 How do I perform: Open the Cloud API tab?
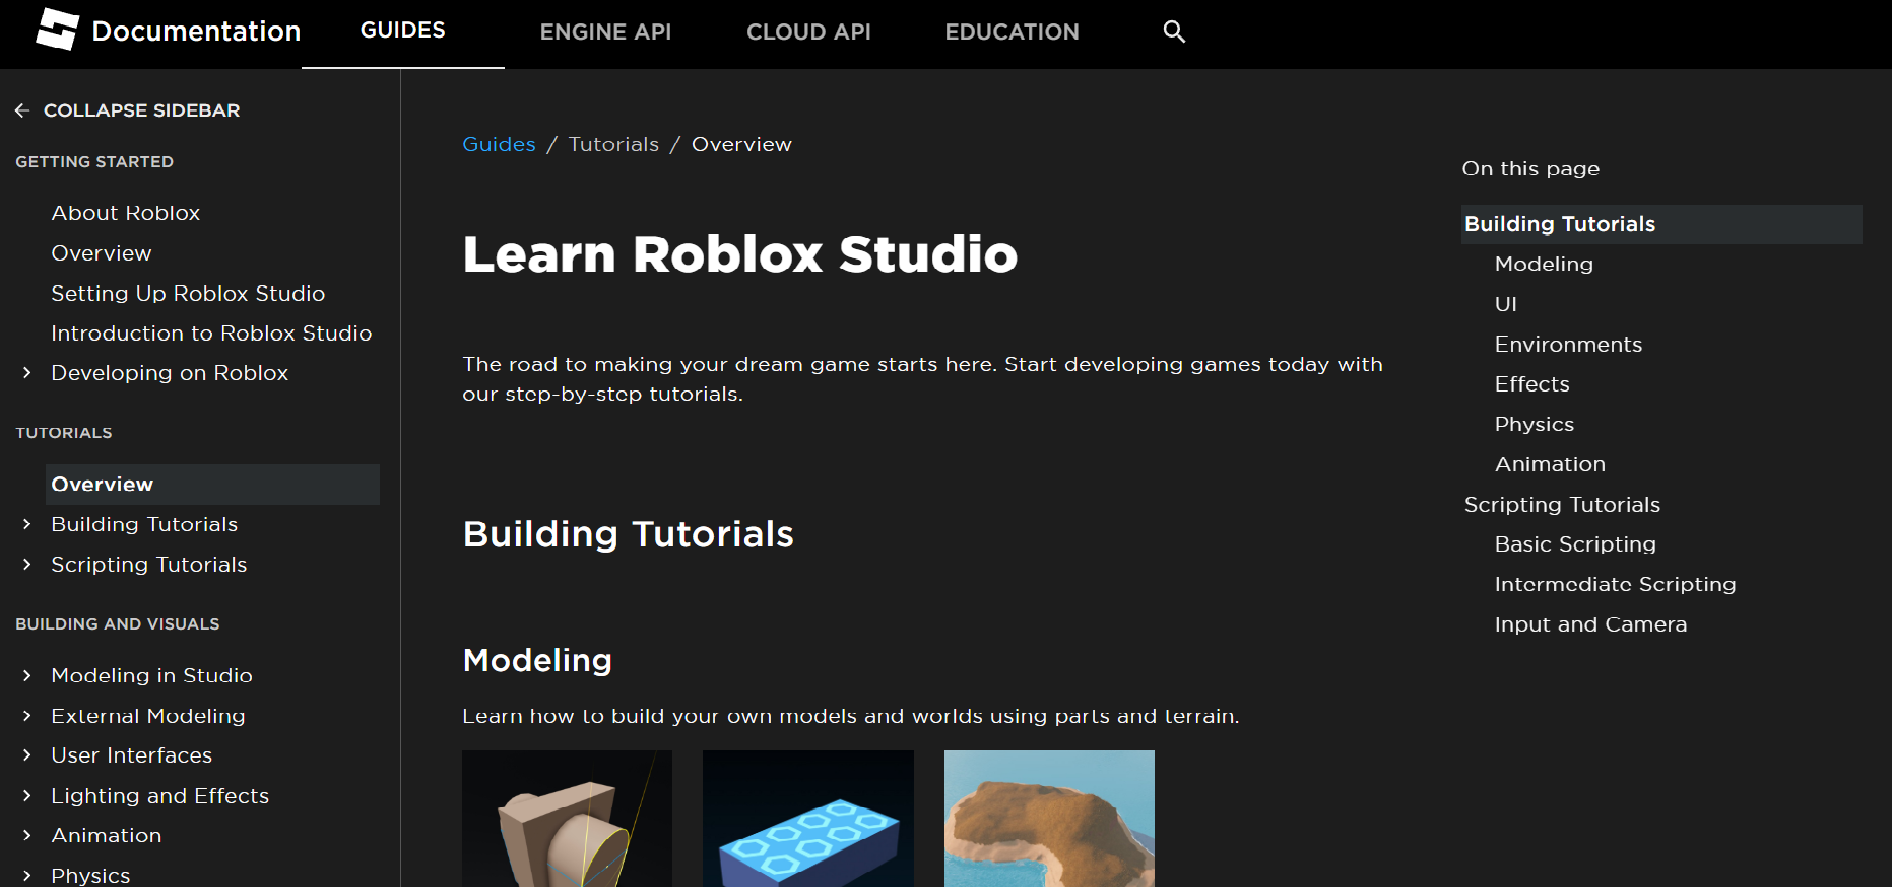coord(808,32)
